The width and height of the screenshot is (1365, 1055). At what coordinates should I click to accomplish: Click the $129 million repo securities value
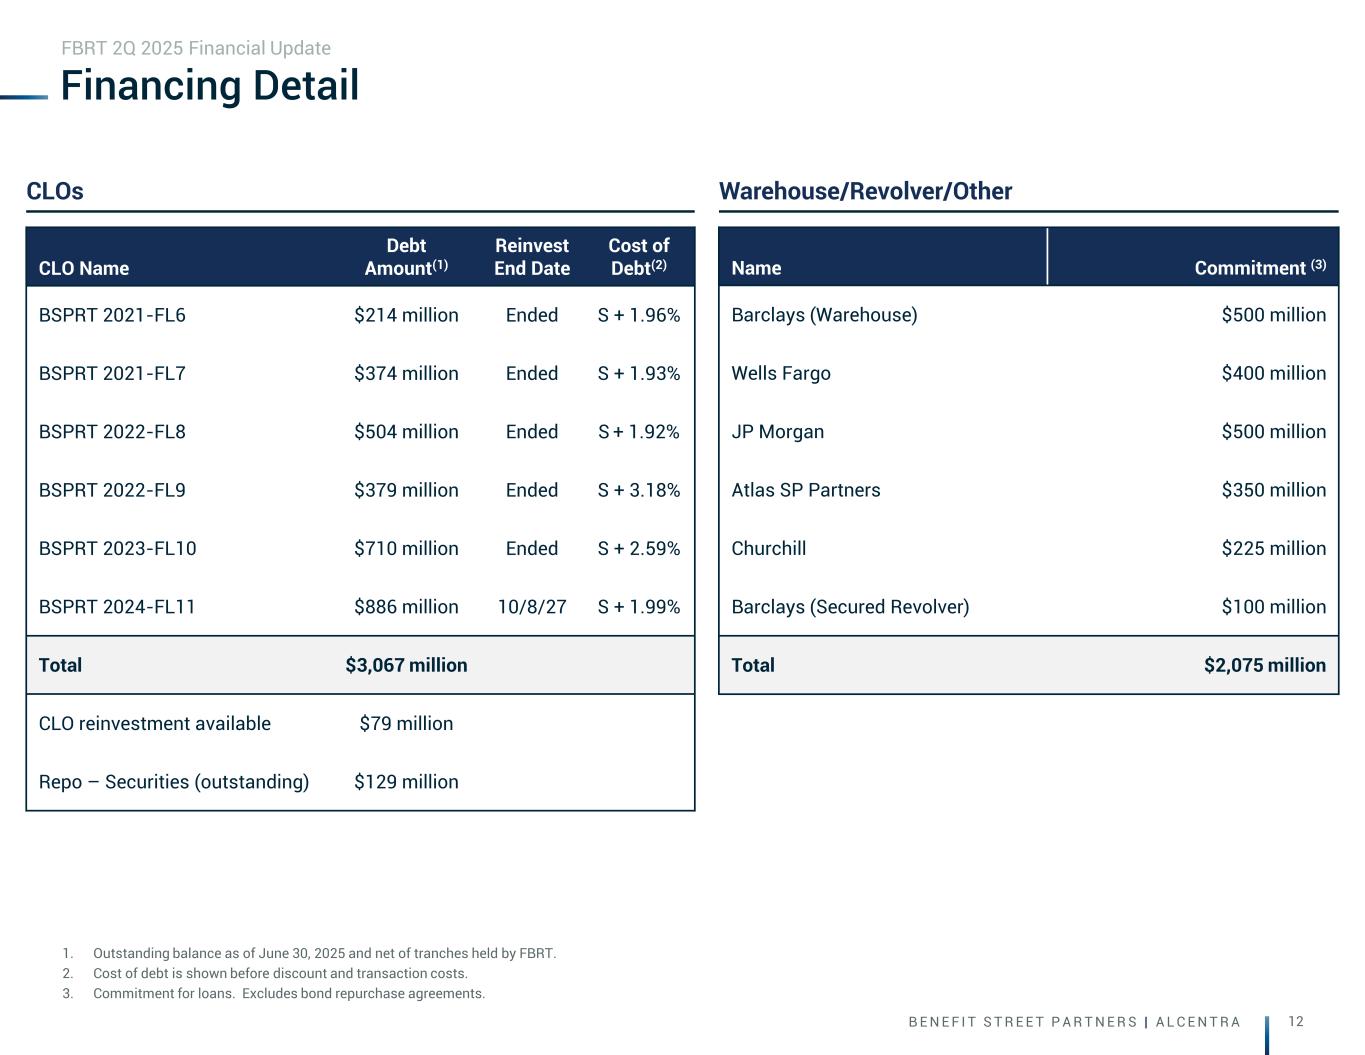(x=406, y=782)
